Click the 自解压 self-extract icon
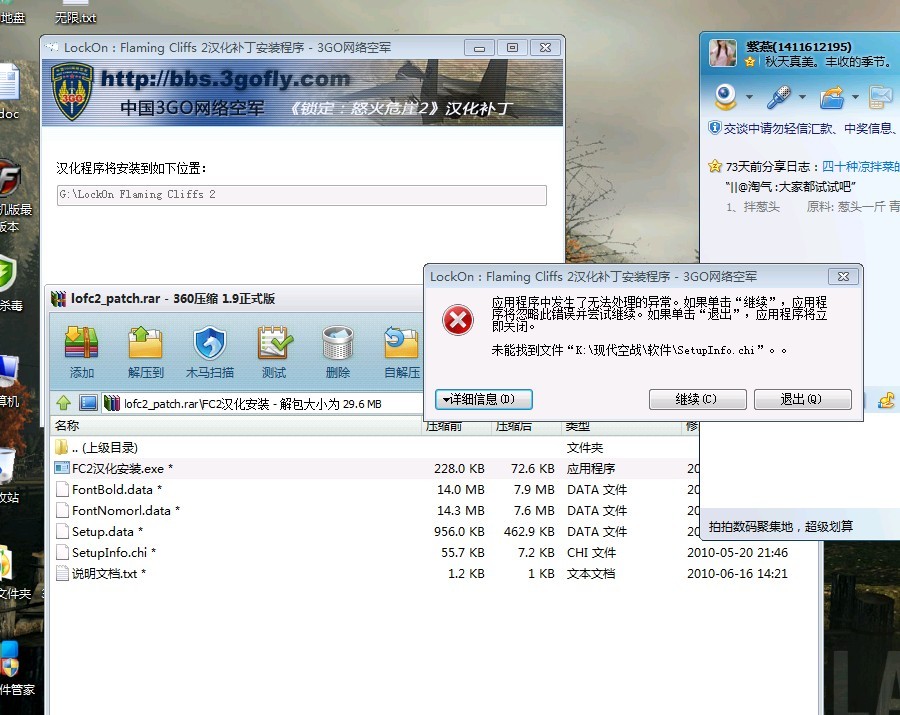 point(402,351)
